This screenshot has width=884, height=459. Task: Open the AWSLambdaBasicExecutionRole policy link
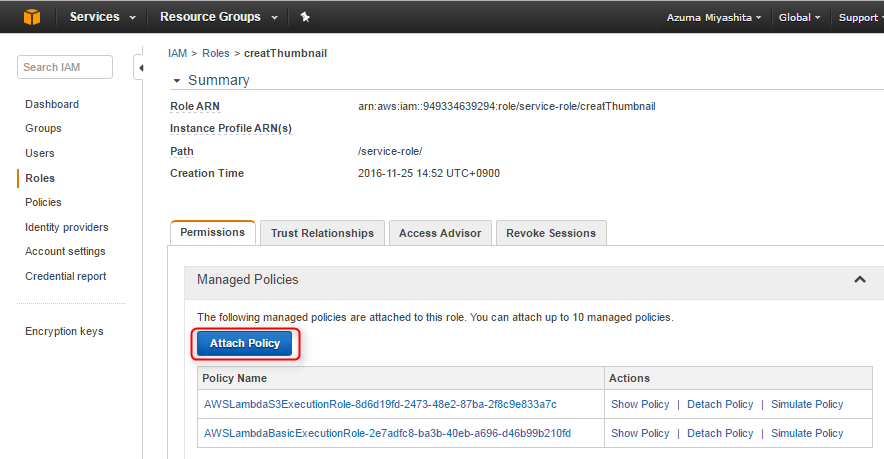coord(387,433)
